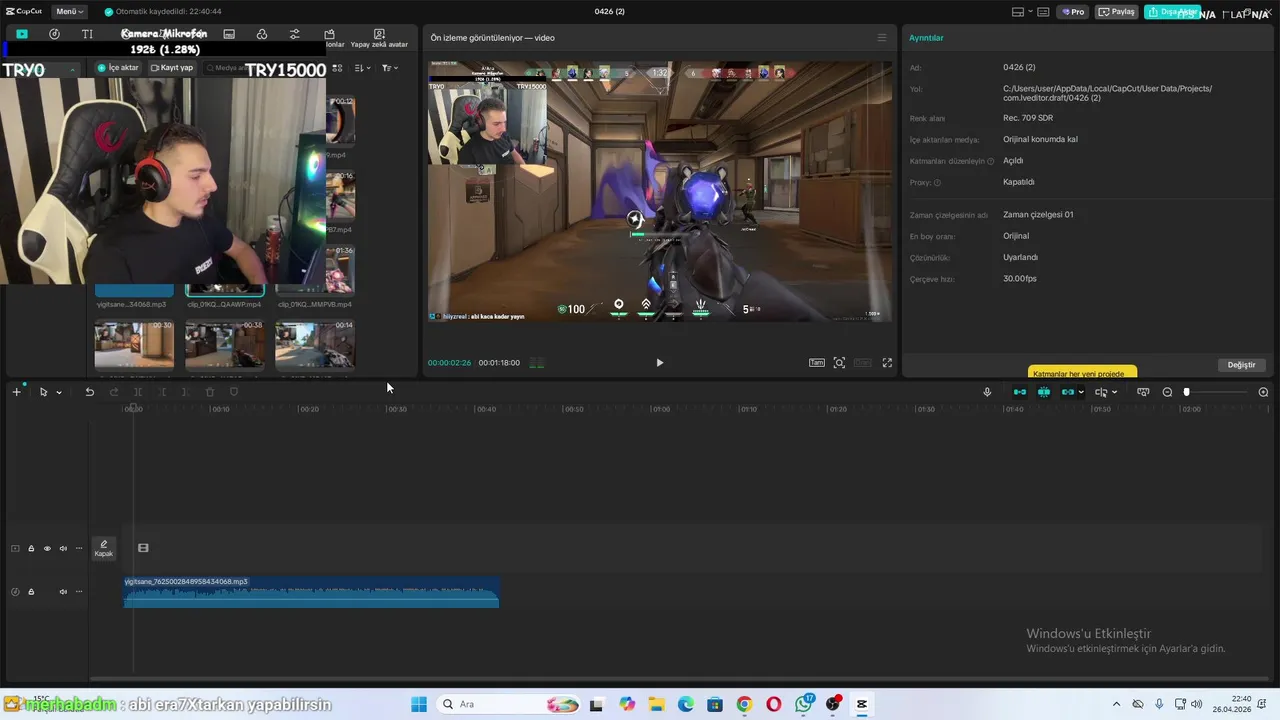Enter fullscreen preview

(x=887, y=363)
